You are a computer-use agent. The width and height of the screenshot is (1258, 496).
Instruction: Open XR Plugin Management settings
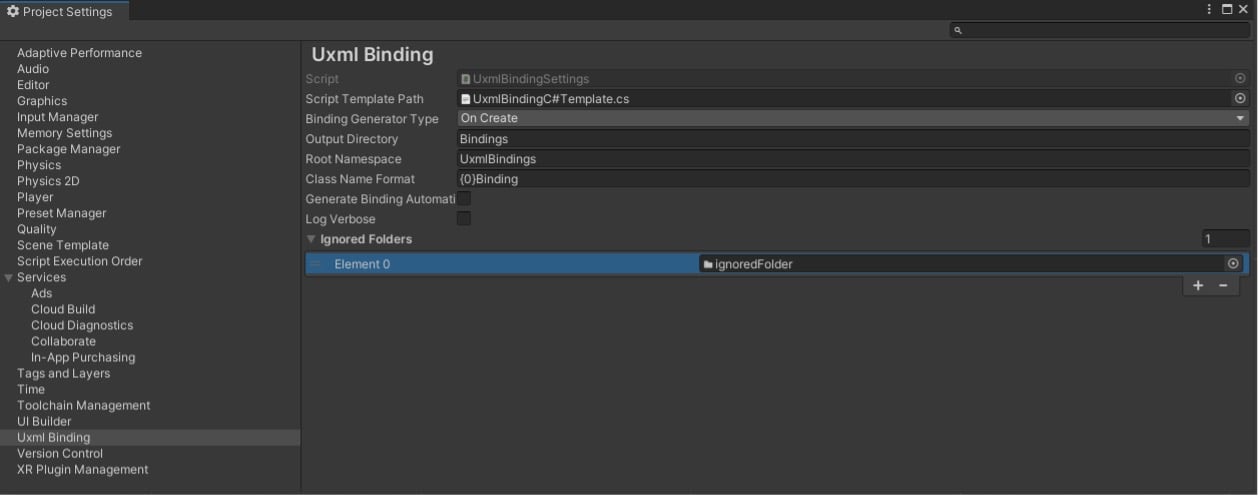point(83,469)
